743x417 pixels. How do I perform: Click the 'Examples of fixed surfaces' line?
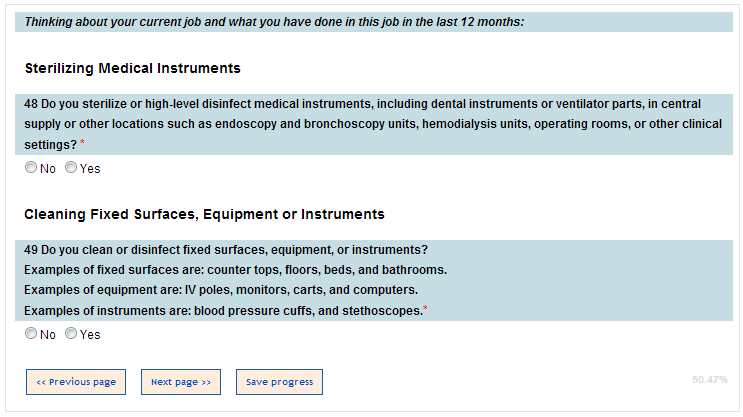[x=235, y=270]
